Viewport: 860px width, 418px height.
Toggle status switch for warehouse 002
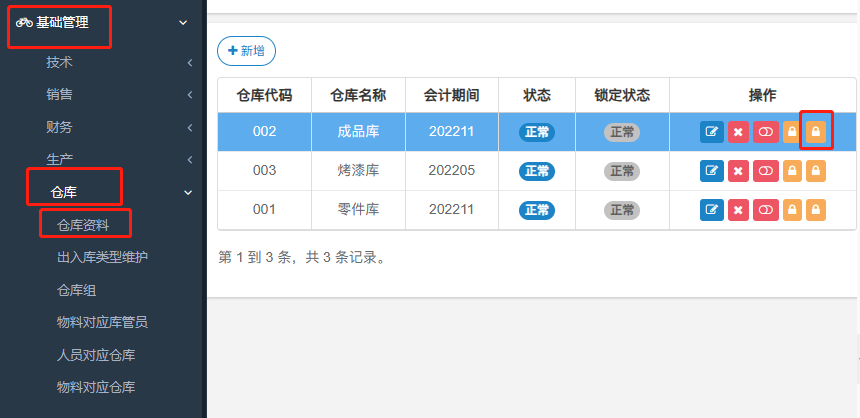(x=765, y=132)
